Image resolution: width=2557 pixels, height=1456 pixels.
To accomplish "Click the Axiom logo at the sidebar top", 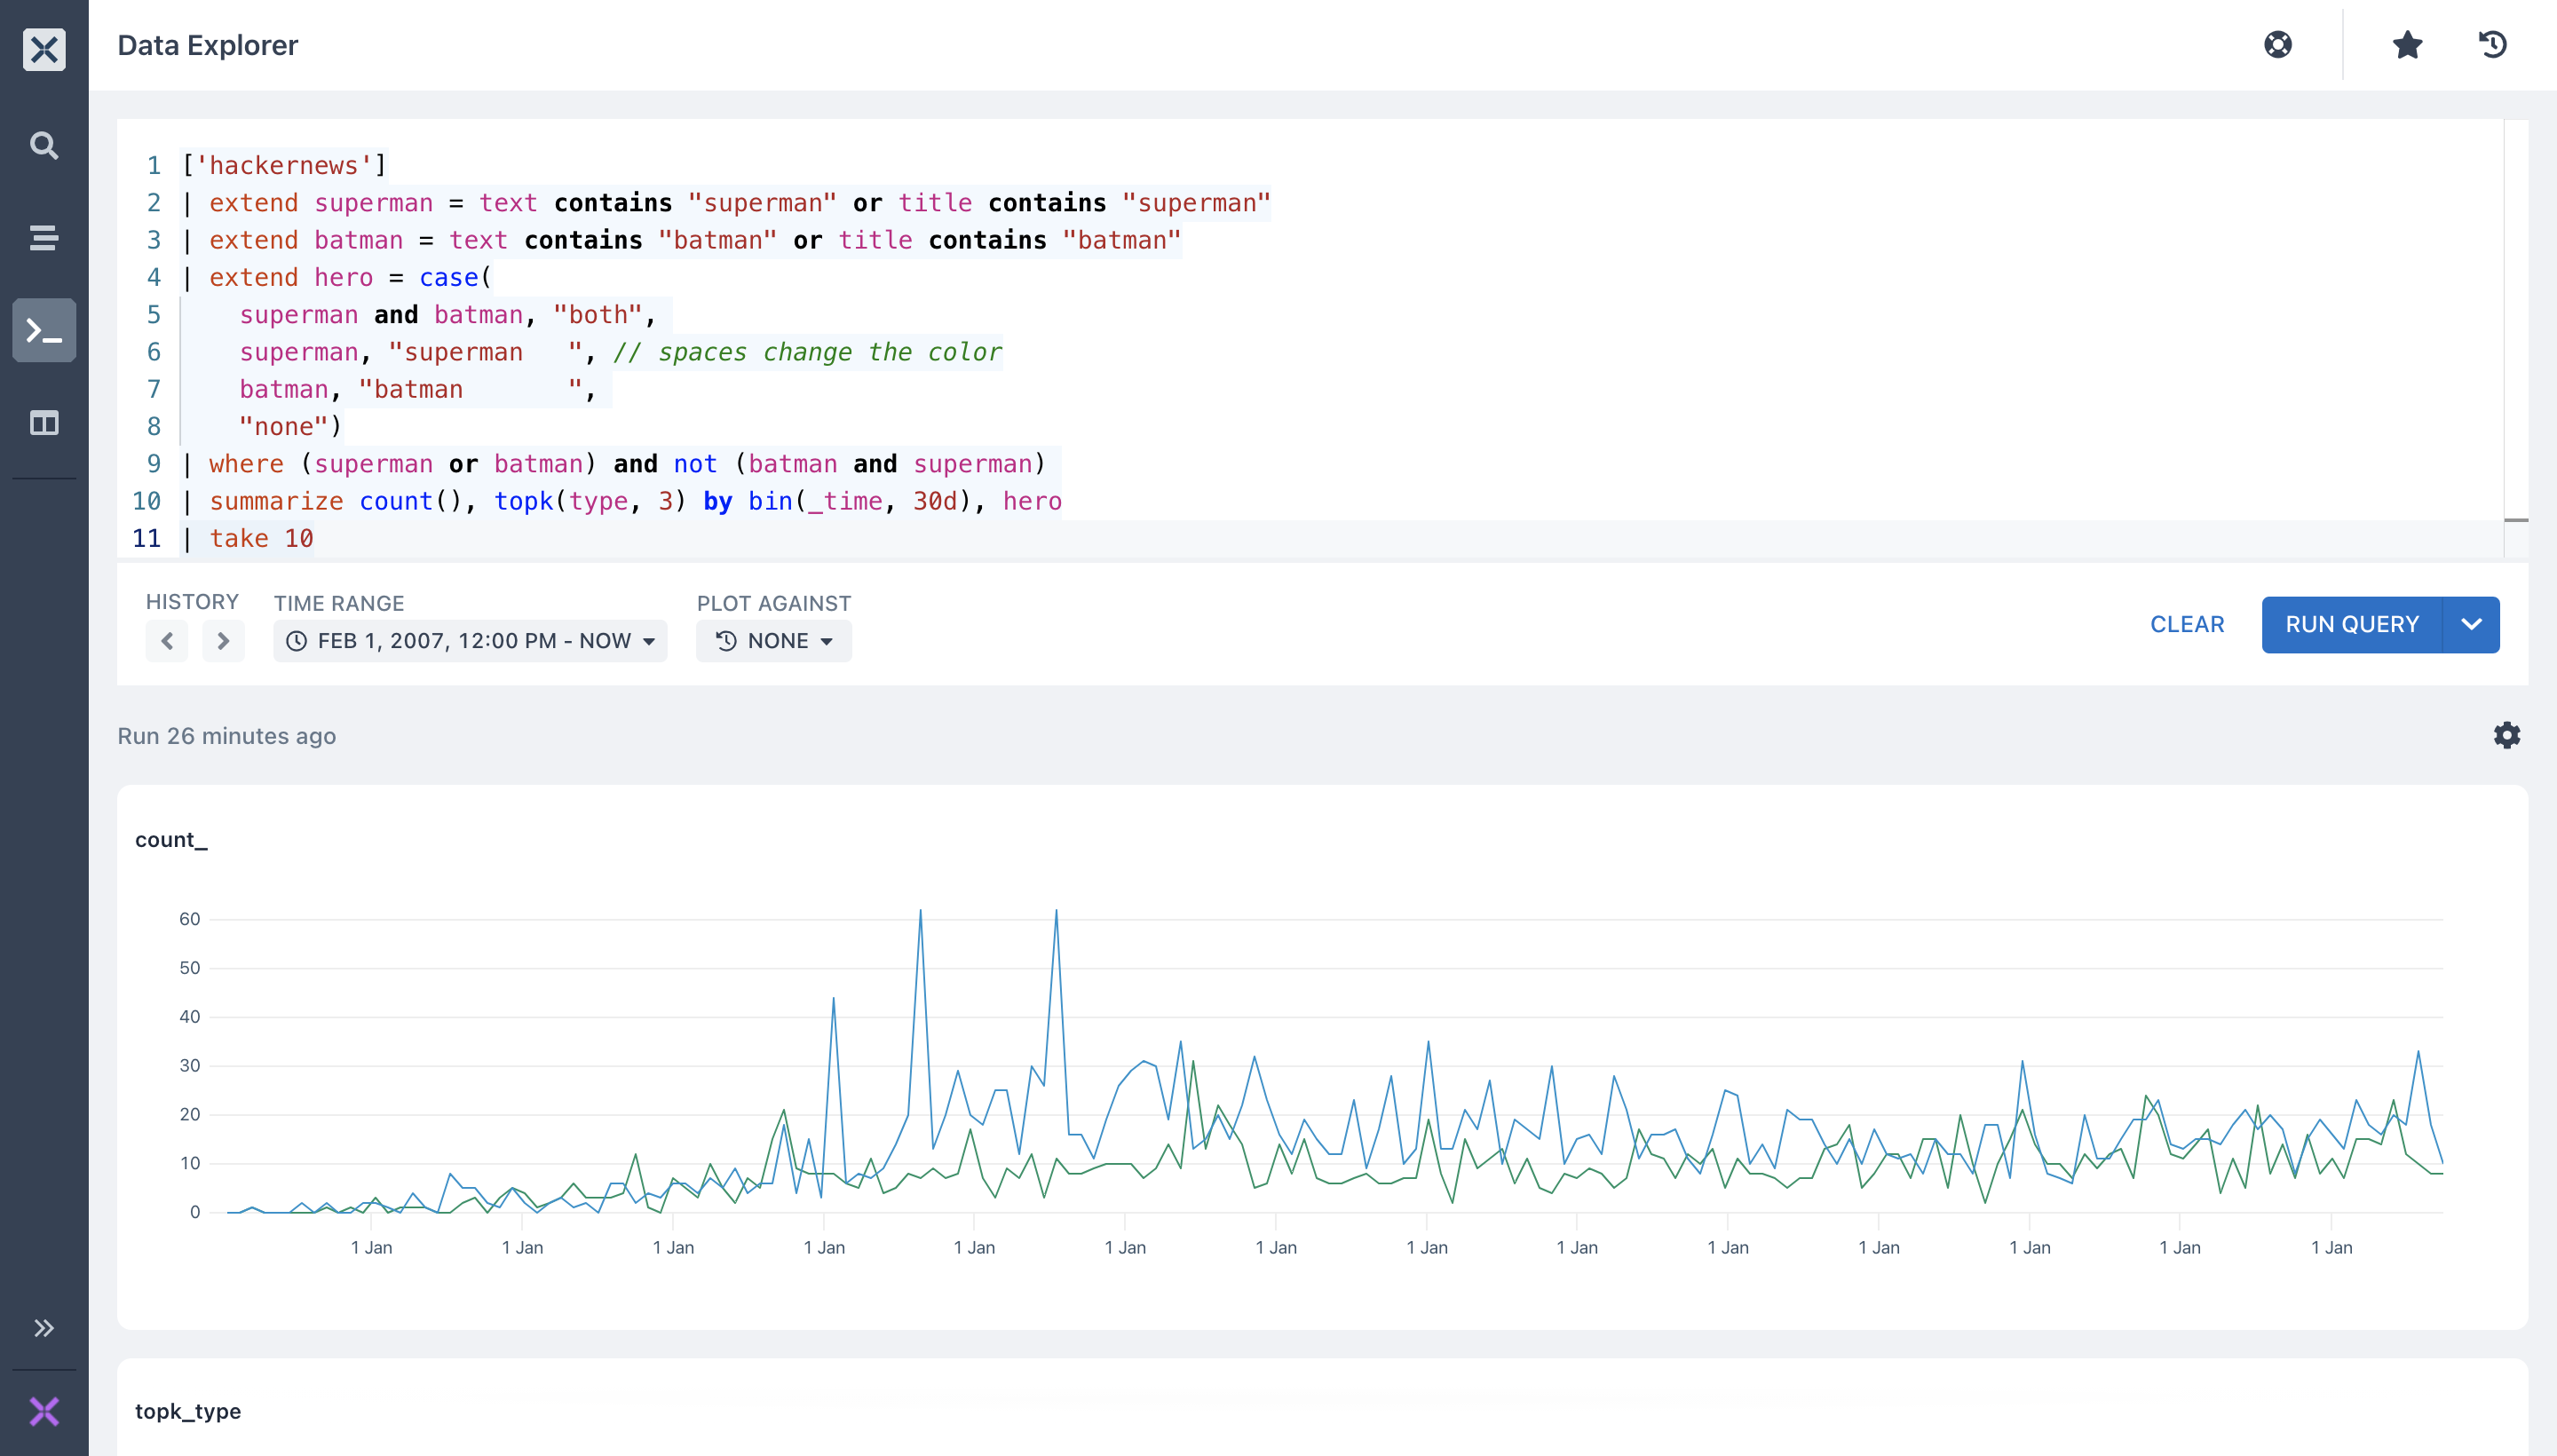I will pyautogui.click(x=44, y=49).
